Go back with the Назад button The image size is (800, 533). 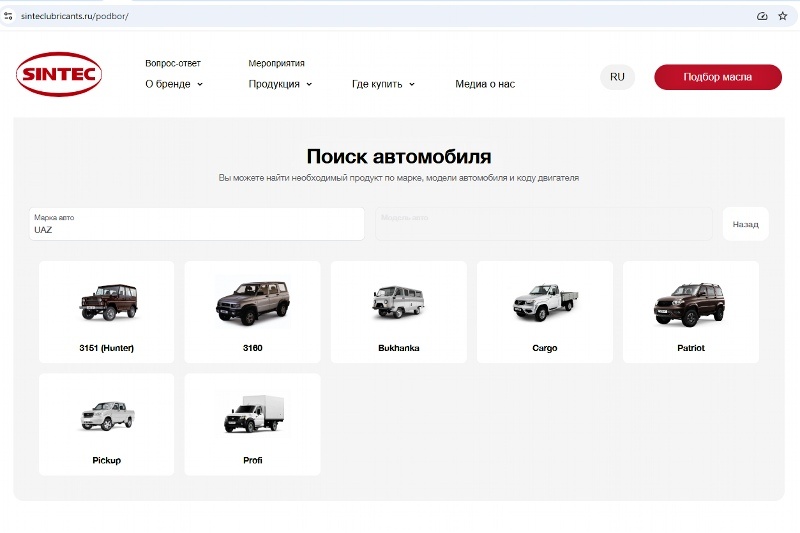tap(745, 224)
